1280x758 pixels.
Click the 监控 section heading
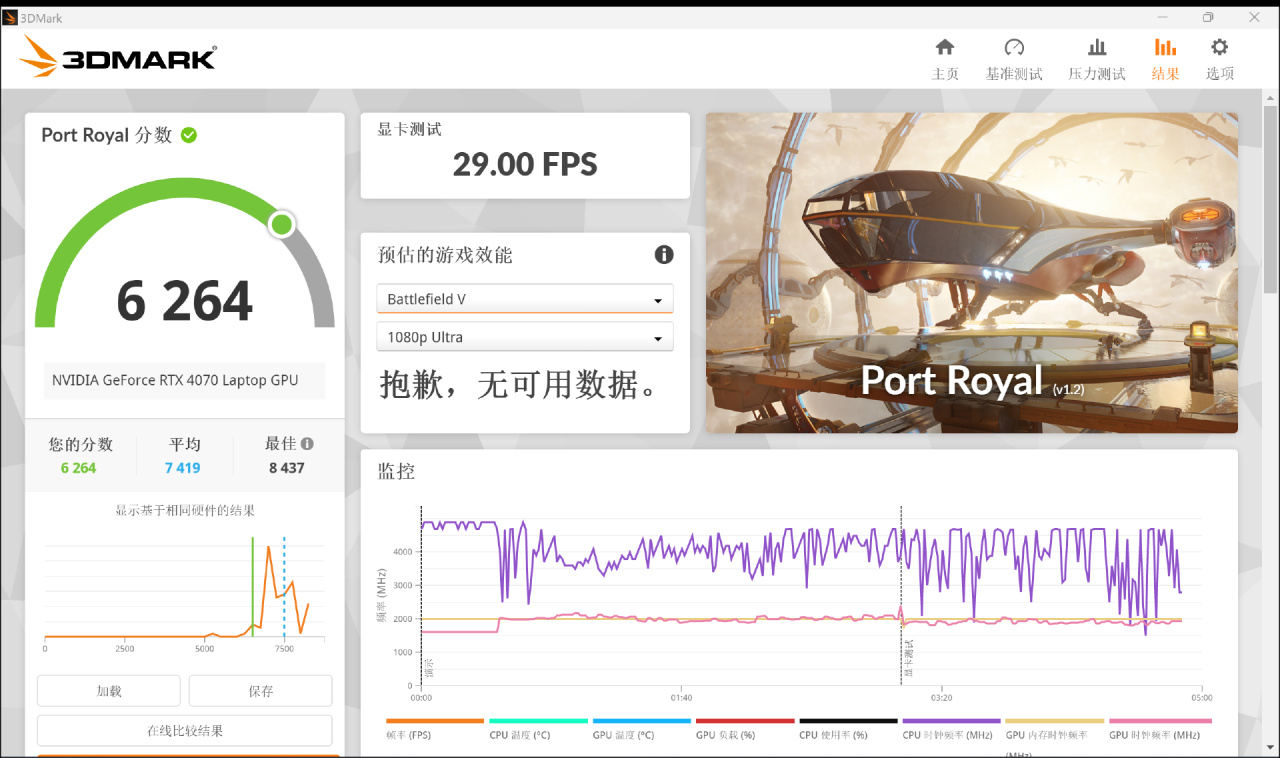pyautogui.click(x=396, y=471)
